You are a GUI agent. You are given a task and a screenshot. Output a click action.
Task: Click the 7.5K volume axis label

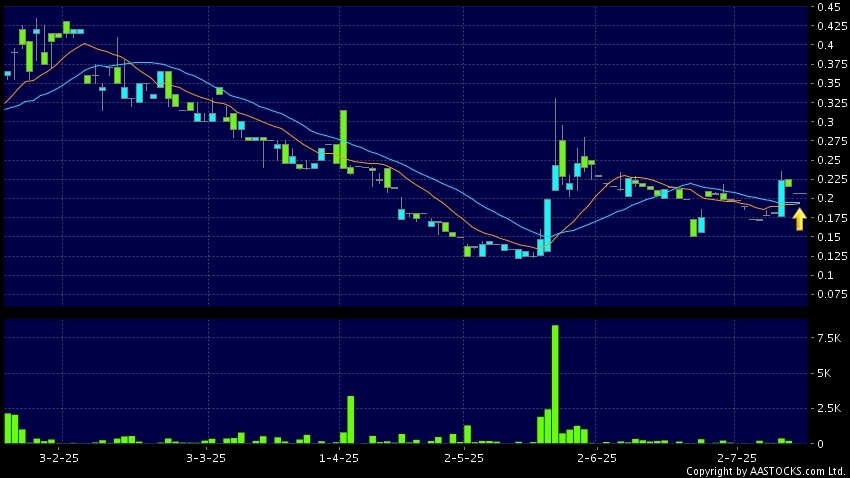829,338
